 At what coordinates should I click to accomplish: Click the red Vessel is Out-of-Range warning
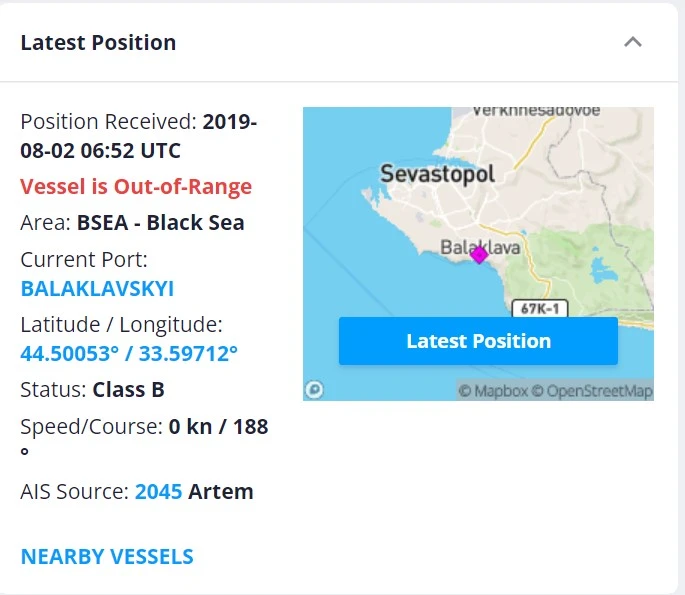pyautogui.click(x=136, y=187)
